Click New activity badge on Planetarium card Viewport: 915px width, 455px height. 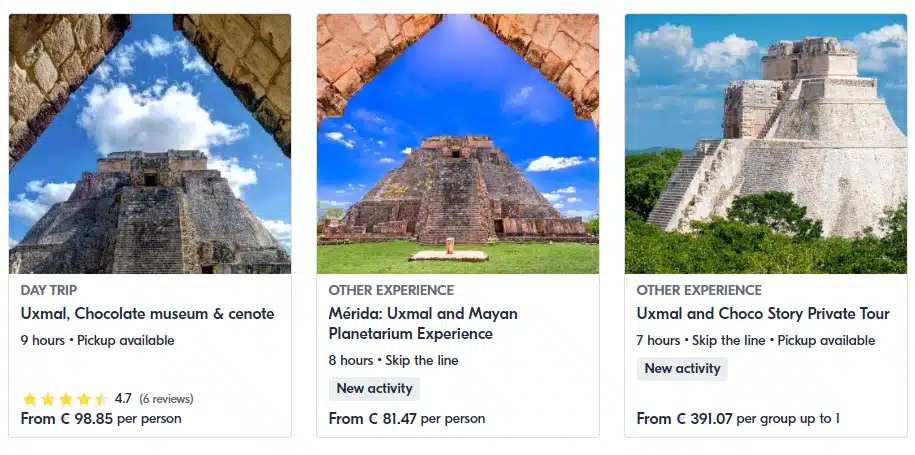click(375, 388)
